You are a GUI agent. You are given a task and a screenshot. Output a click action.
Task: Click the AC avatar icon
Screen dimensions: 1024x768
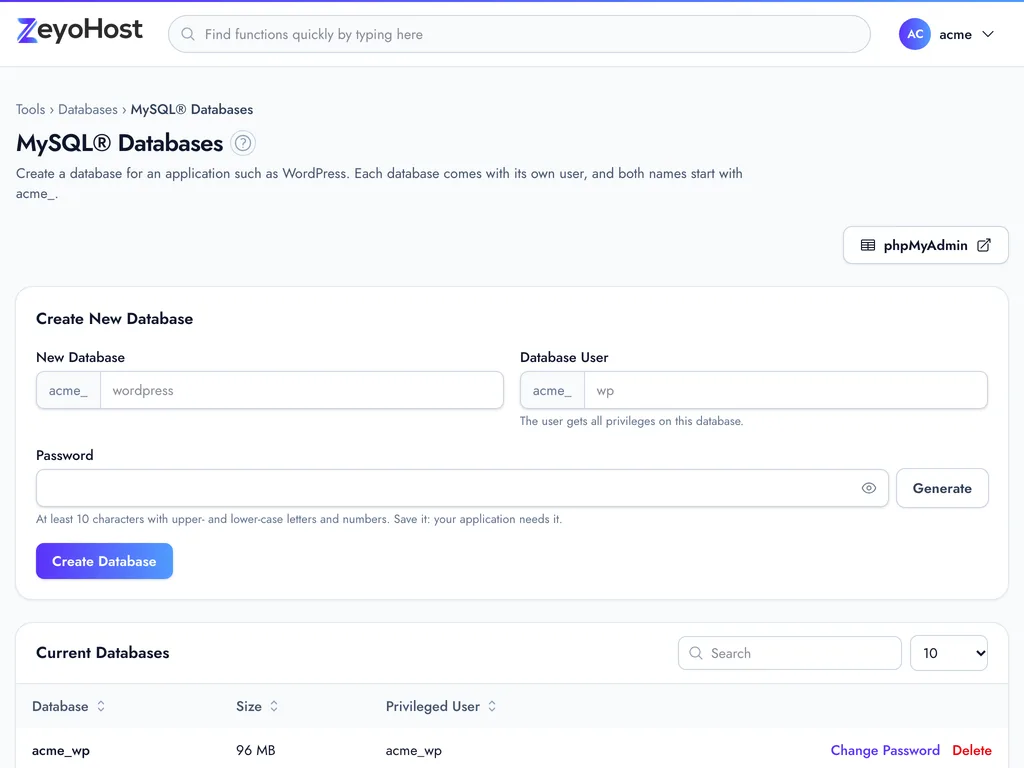914,34
